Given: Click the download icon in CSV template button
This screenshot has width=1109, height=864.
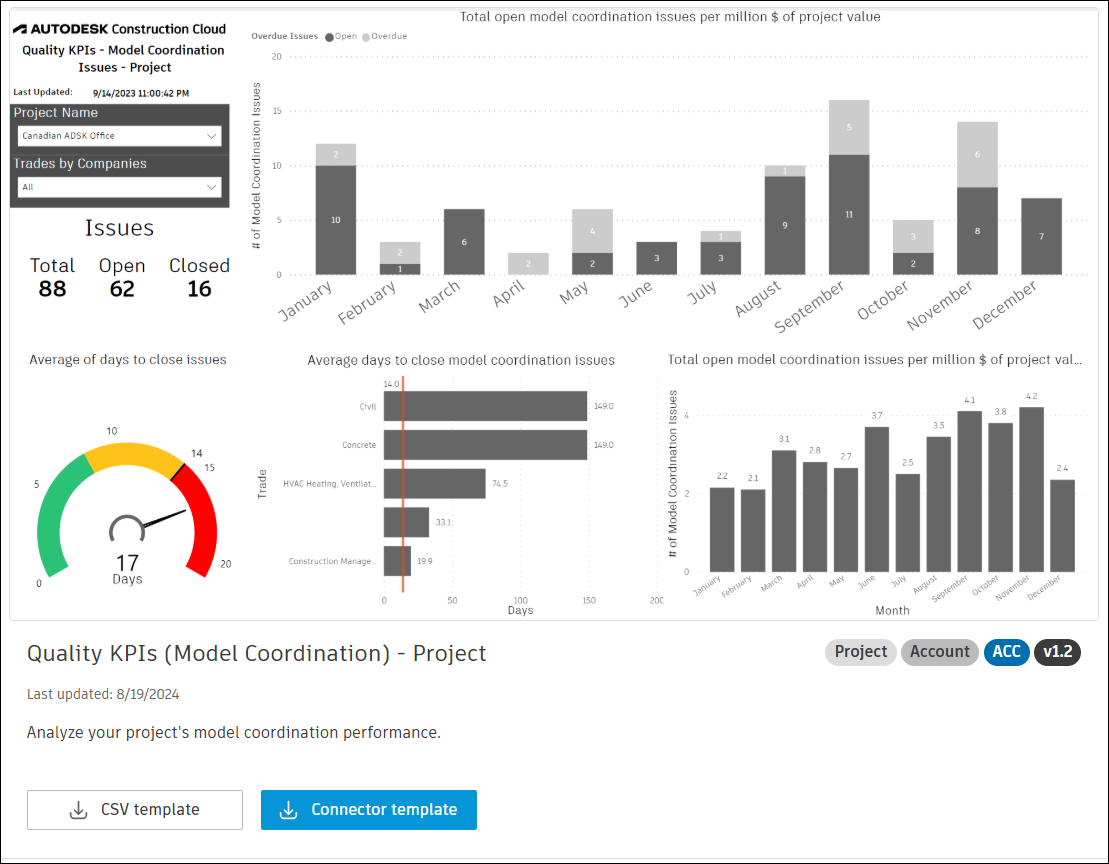Looking at the screenshot, I should tap(79, 810).
